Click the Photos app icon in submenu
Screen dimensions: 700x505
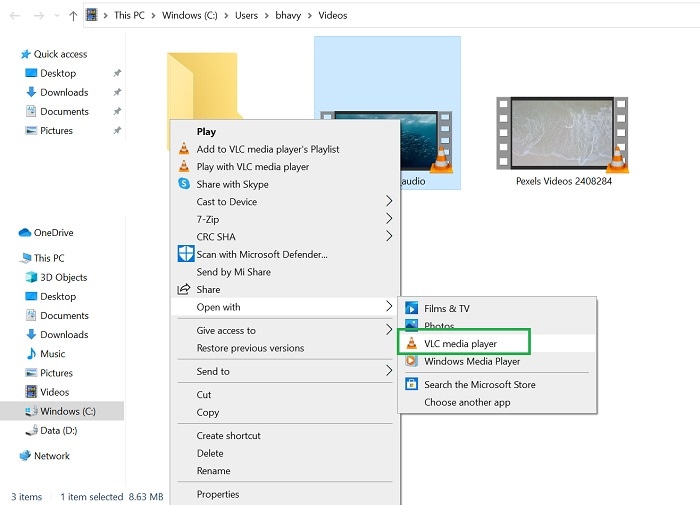[x=412, y=325]
